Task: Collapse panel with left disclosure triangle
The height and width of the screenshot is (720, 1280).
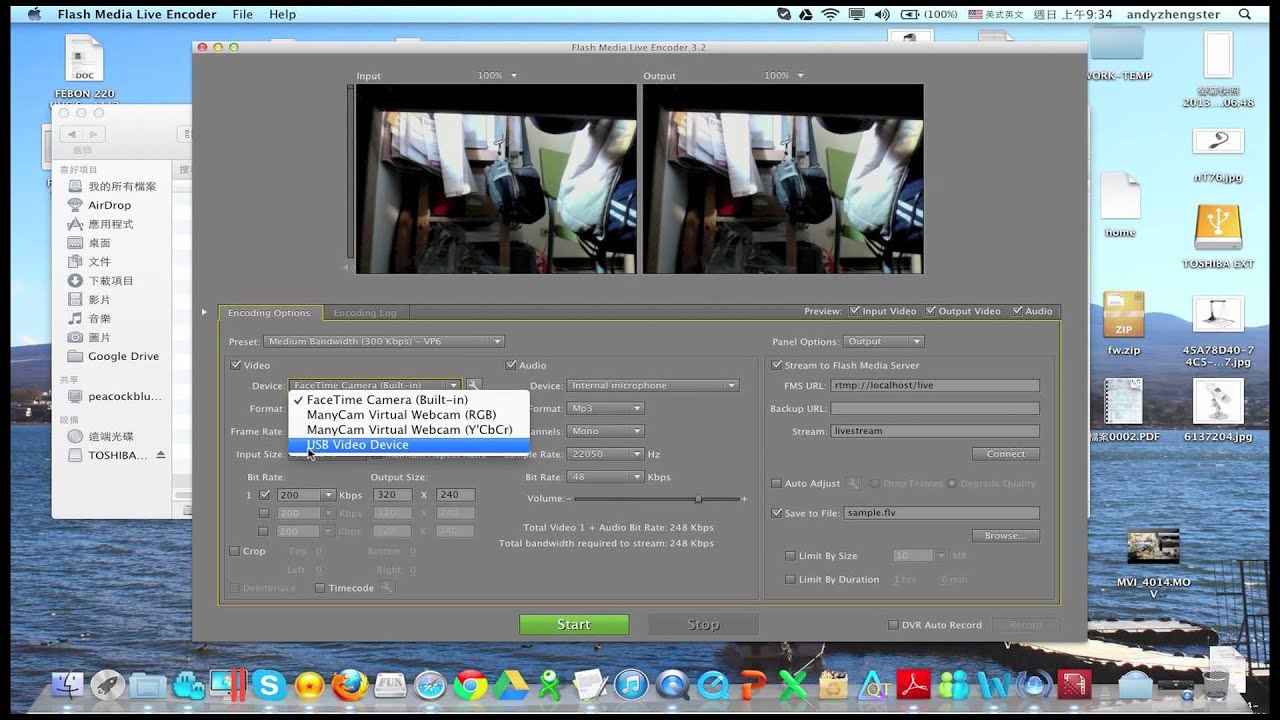Action: (x=204, y=312)
